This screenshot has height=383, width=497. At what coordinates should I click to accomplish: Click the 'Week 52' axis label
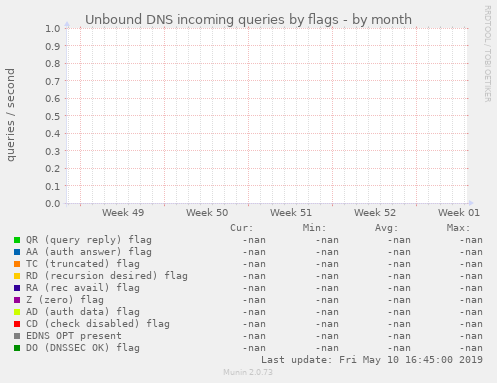(375, 213)
